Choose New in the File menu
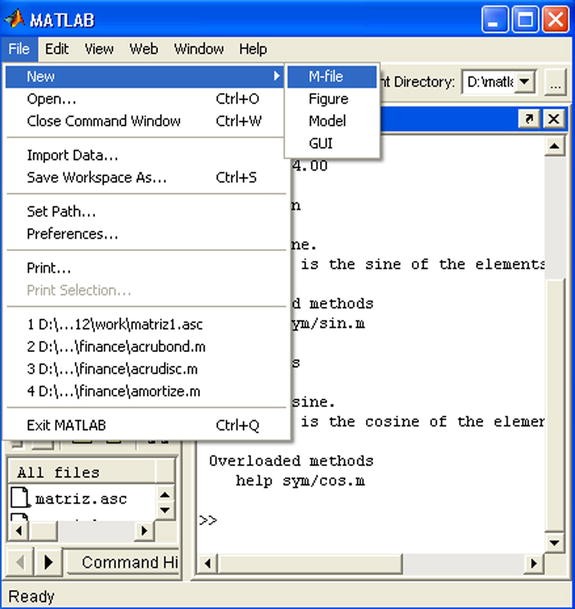This screenshot has height=609, width=575. (145, 77)
